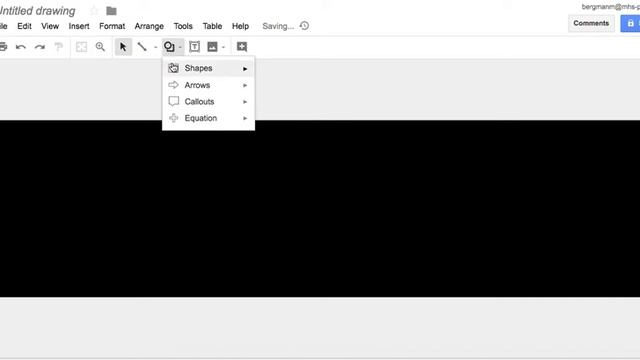This screenshot has height=360, width=640.
Task: Click the Shapes icon in dropdown
Action: pos(173,68)
